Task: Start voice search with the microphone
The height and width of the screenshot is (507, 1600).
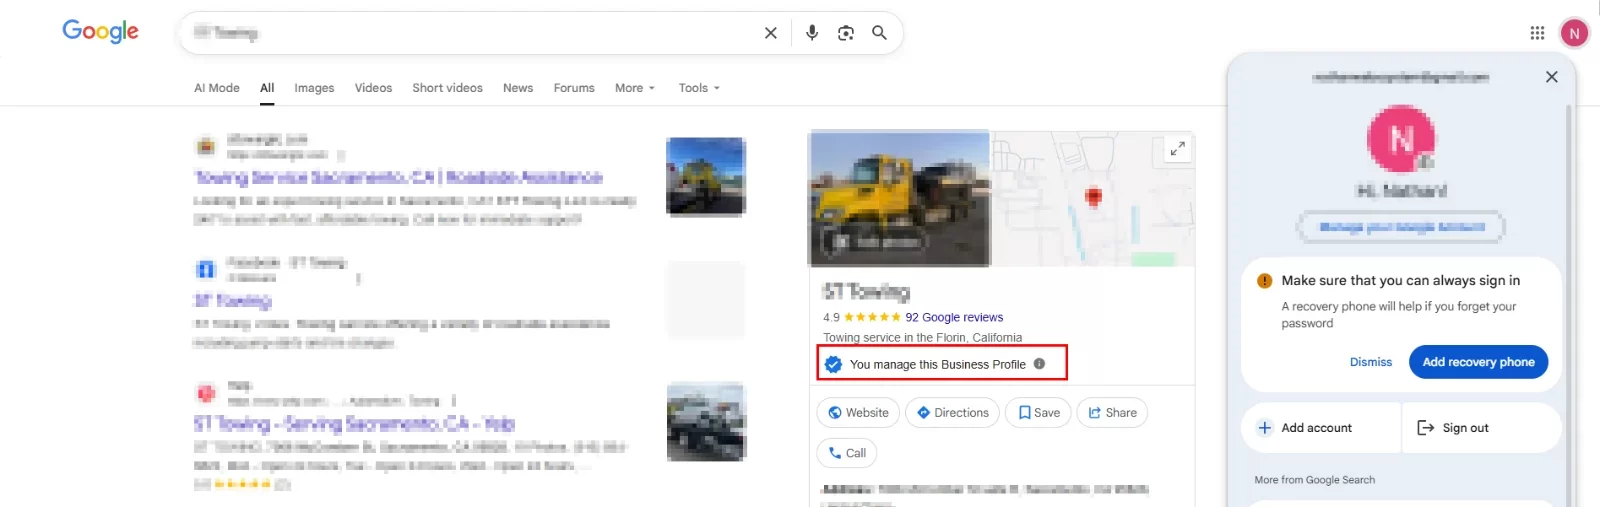Action: tap(812, 33)
